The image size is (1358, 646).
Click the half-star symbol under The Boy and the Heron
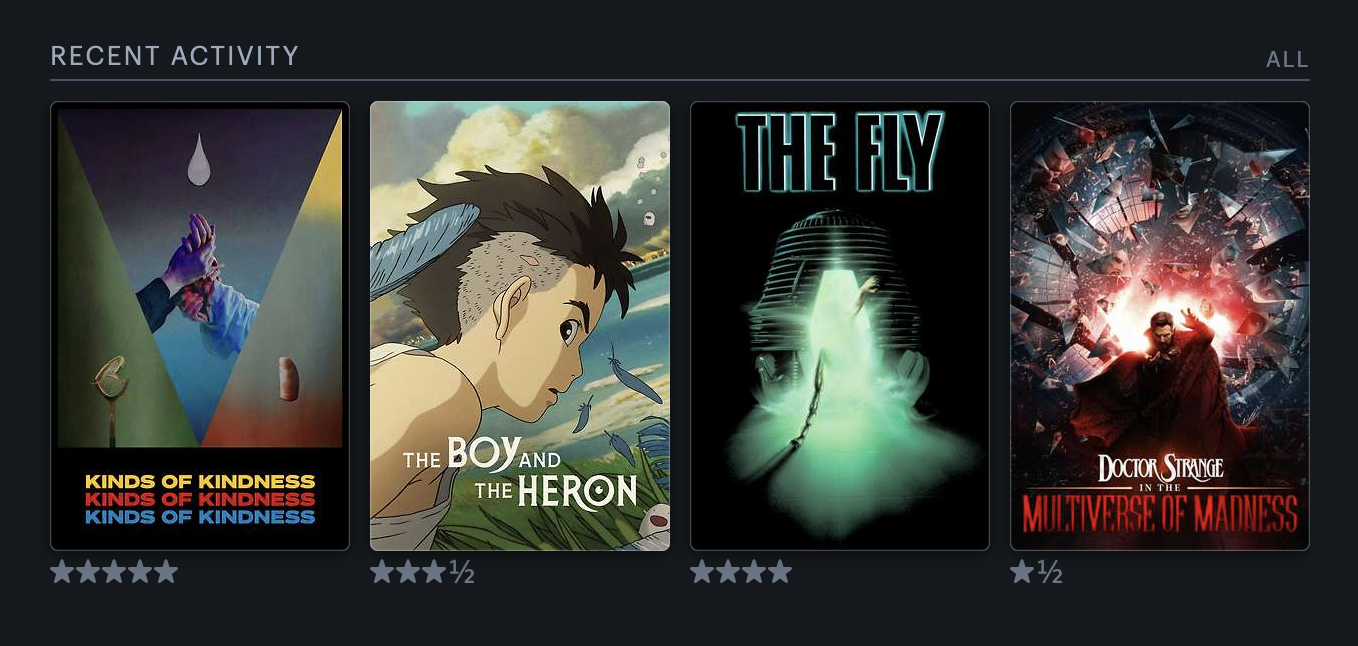pos(461,572)
